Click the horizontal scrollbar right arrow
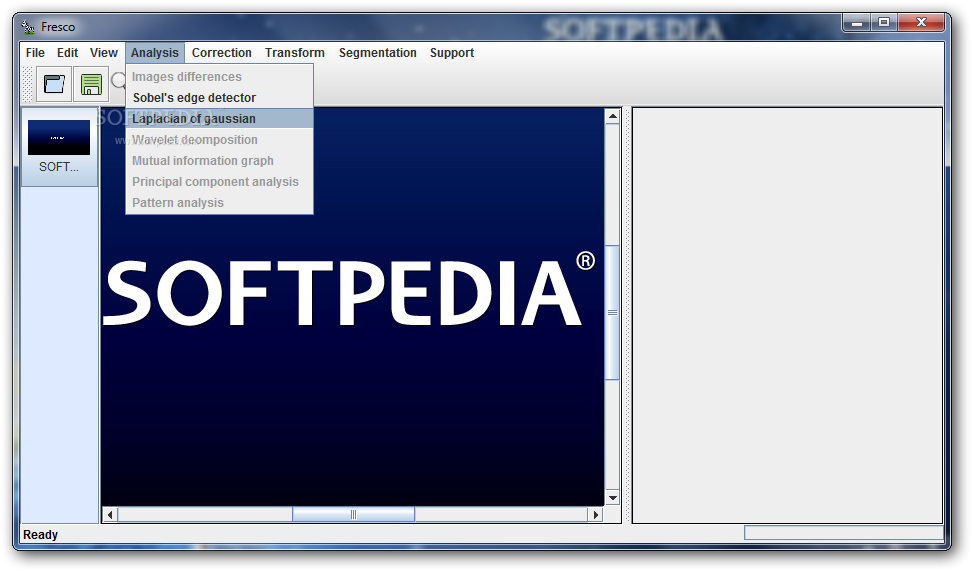Screen dimensions: 972x571 (x=596, y=515)
